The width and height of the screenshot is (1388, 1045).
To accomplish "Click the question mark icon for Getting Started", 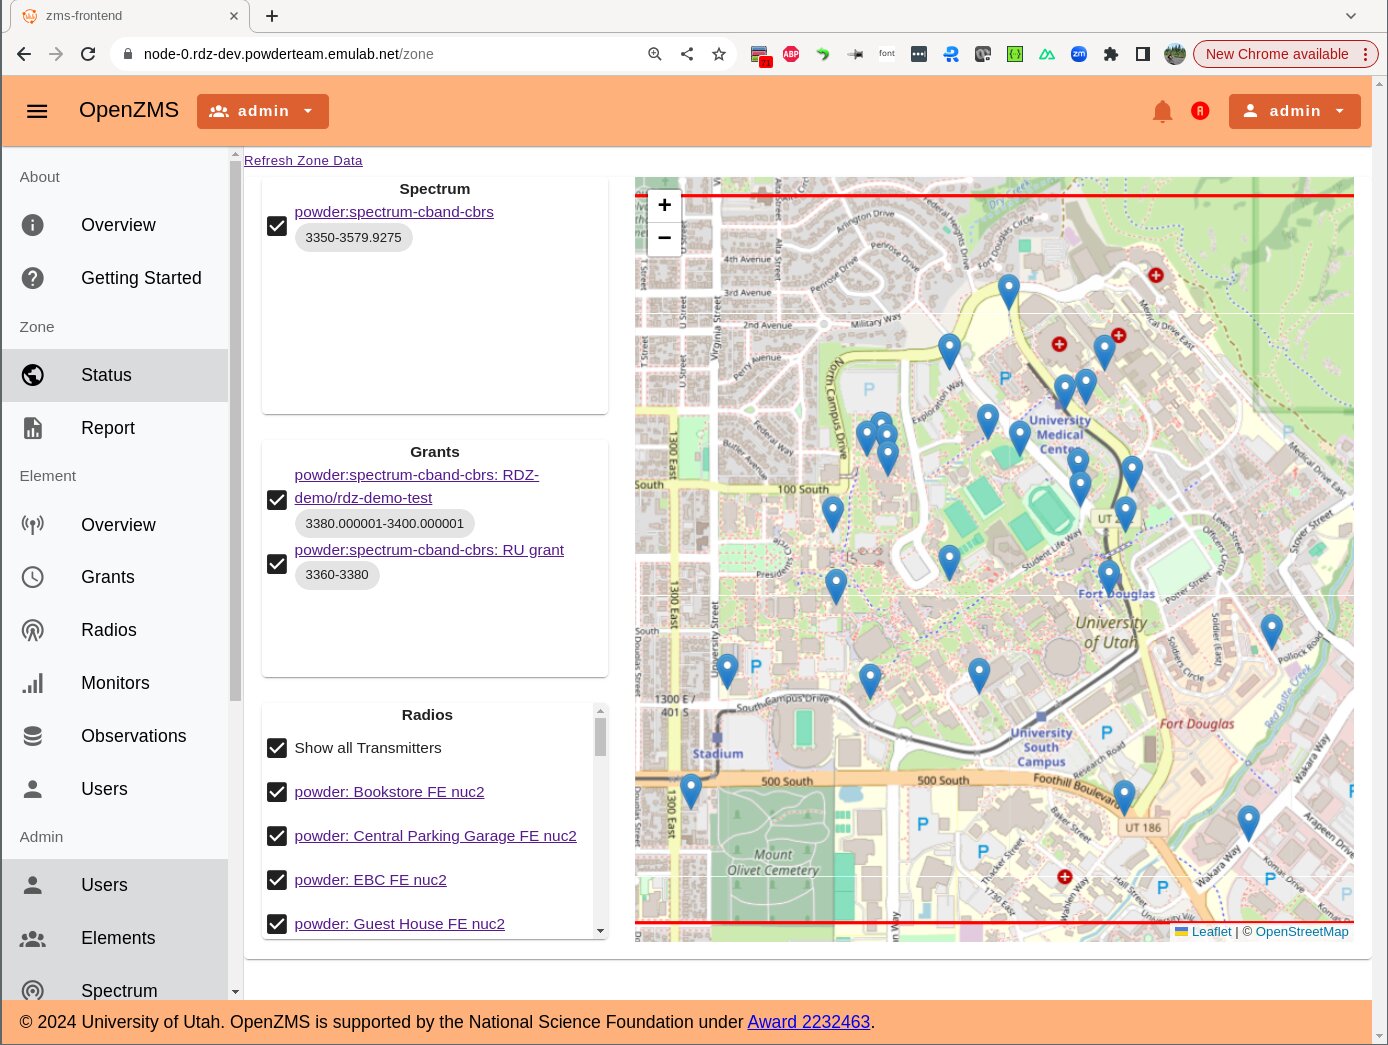I will (x=33, y=278).
